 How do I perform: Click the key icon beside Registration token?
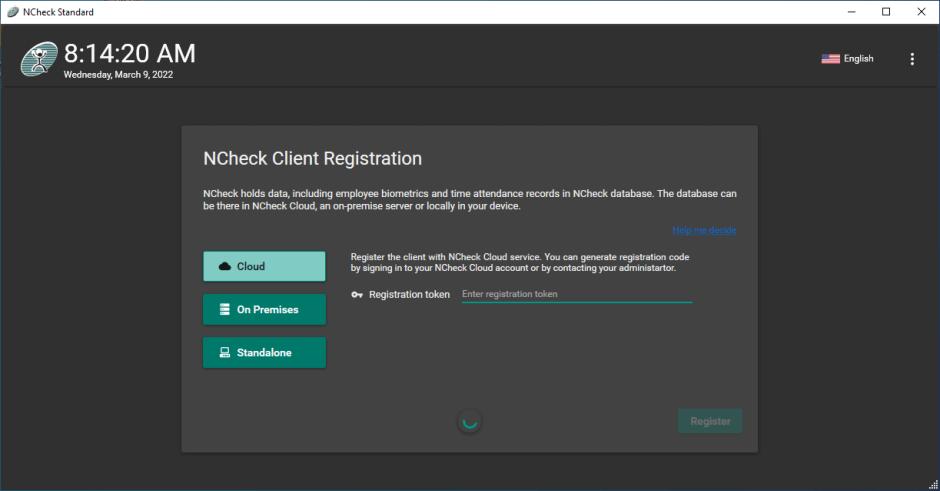click(x=357, y=295)
